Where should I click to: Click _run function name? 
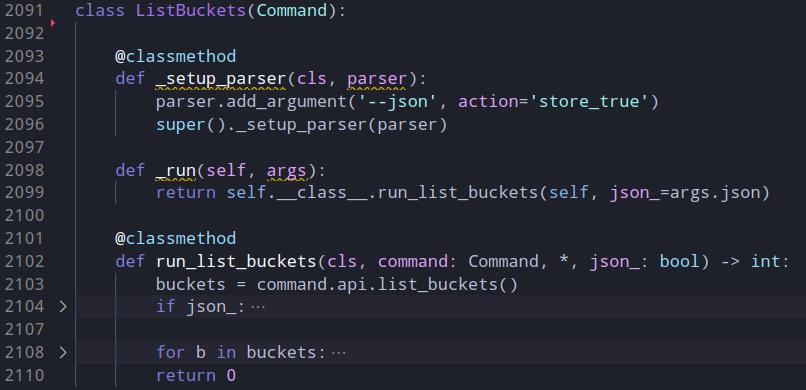coord(175,170)
